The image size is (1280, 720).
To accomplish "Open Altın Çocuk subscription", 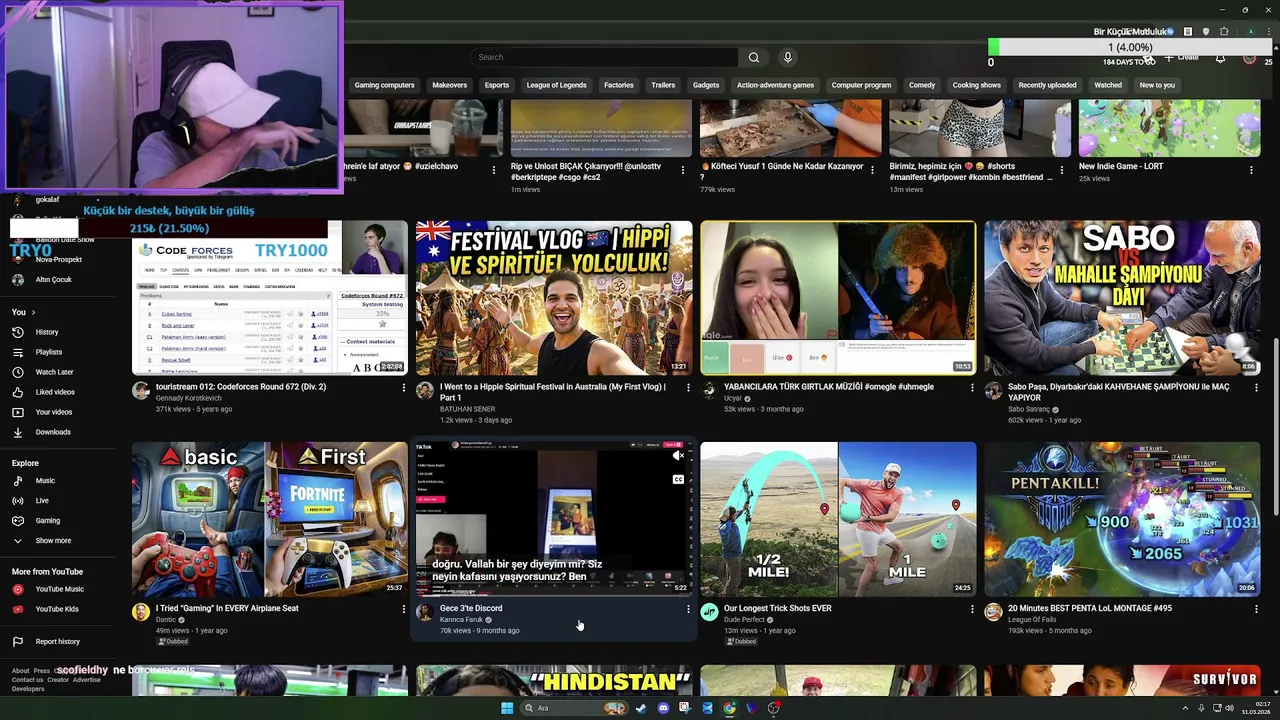I will click(x=54, y=280).
